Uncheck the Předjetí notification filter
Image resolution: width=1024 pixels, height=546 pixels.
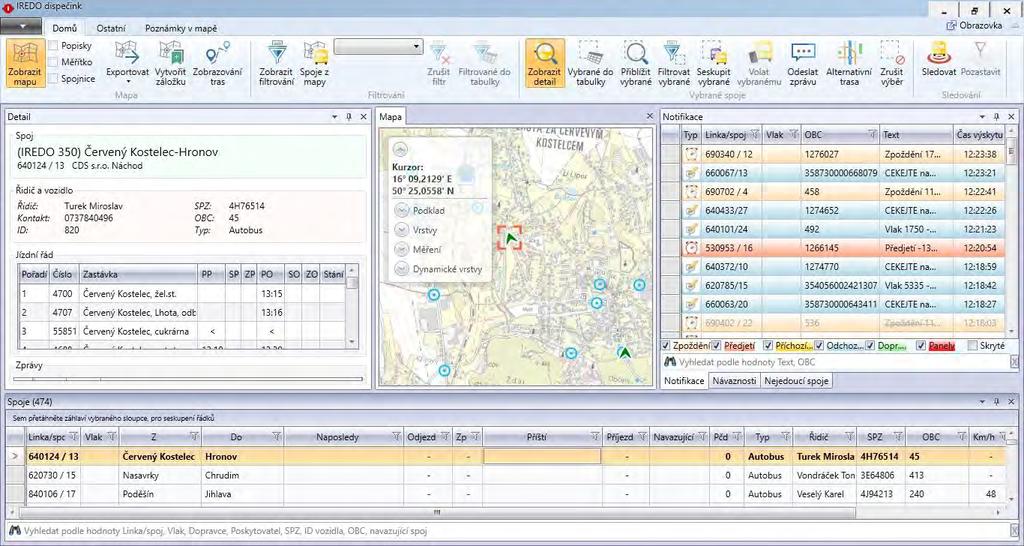point(716,345)
